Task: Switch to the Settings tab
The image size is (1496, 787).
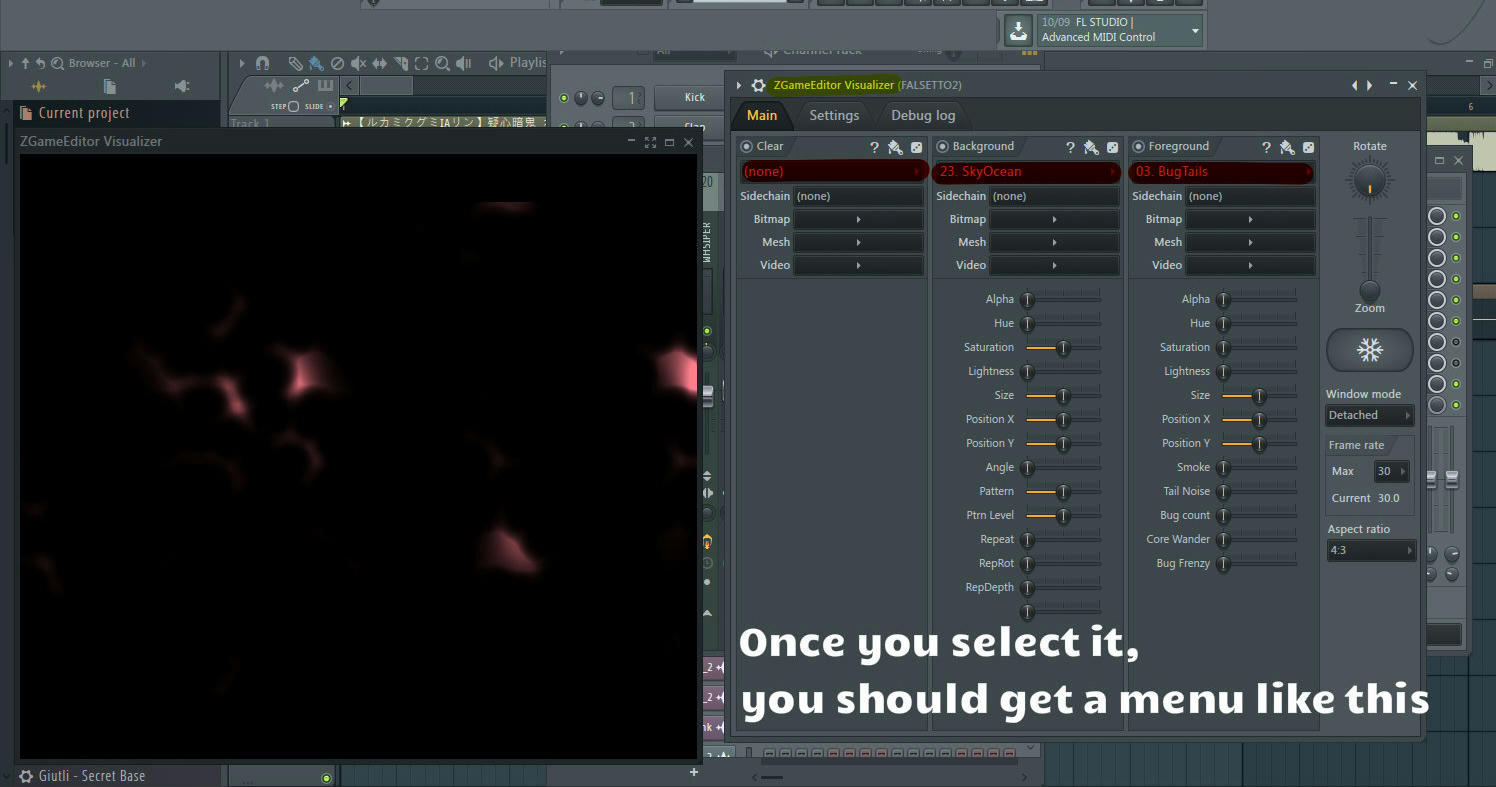Action: tap(834, 114)
